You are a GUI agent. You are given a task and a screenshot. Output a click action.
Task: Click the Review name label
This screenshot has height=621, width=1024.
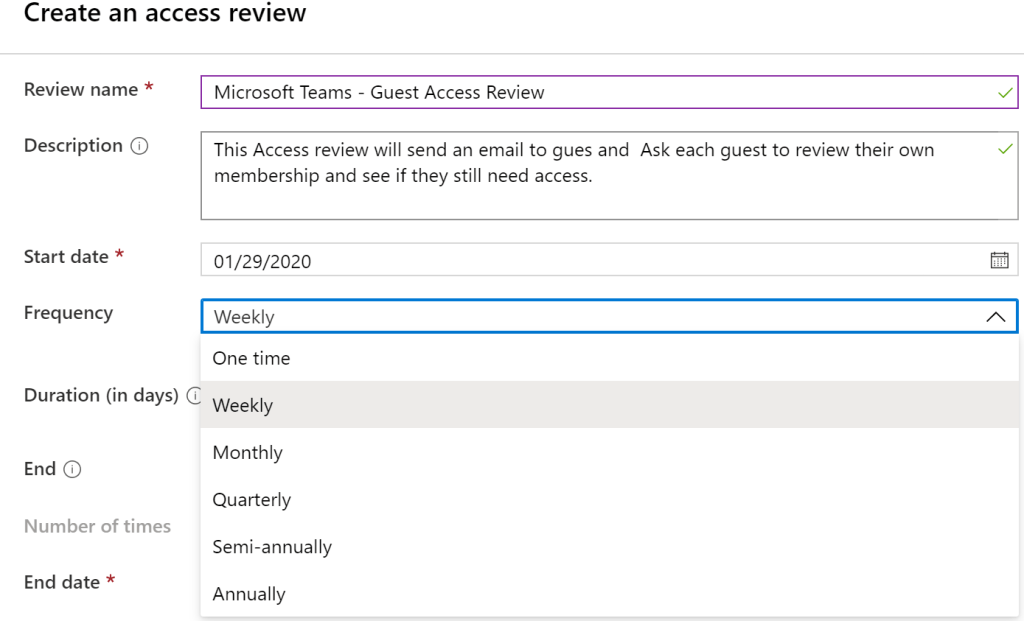tap(81, 89)
